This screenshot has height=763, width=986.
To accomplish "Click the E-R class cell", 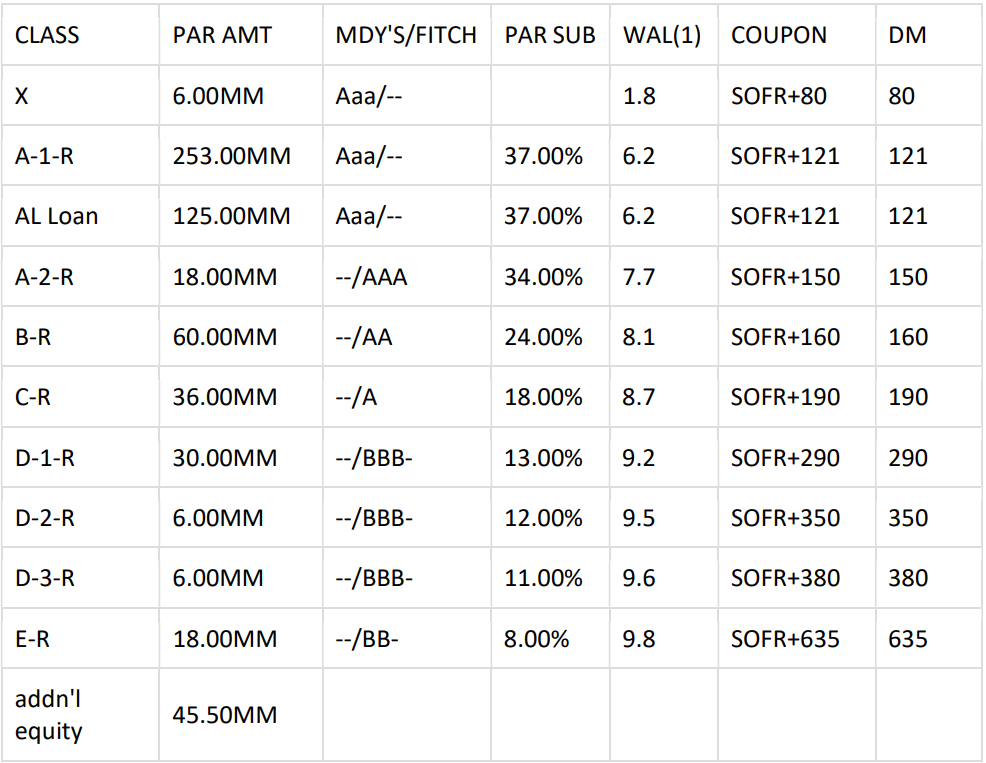I will (32, 639).
